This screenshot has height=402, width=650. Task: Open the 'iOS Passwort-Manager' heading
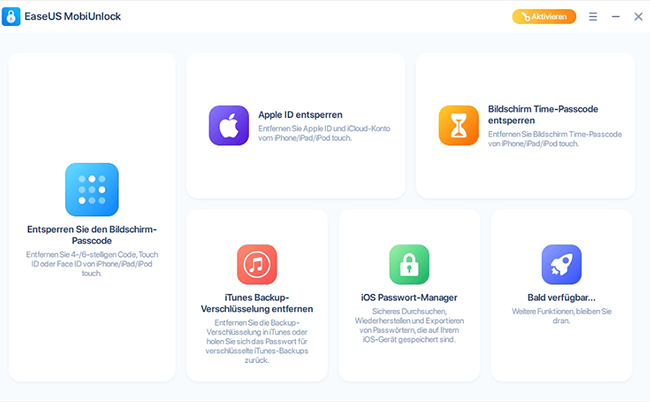[x=409, y=297]
